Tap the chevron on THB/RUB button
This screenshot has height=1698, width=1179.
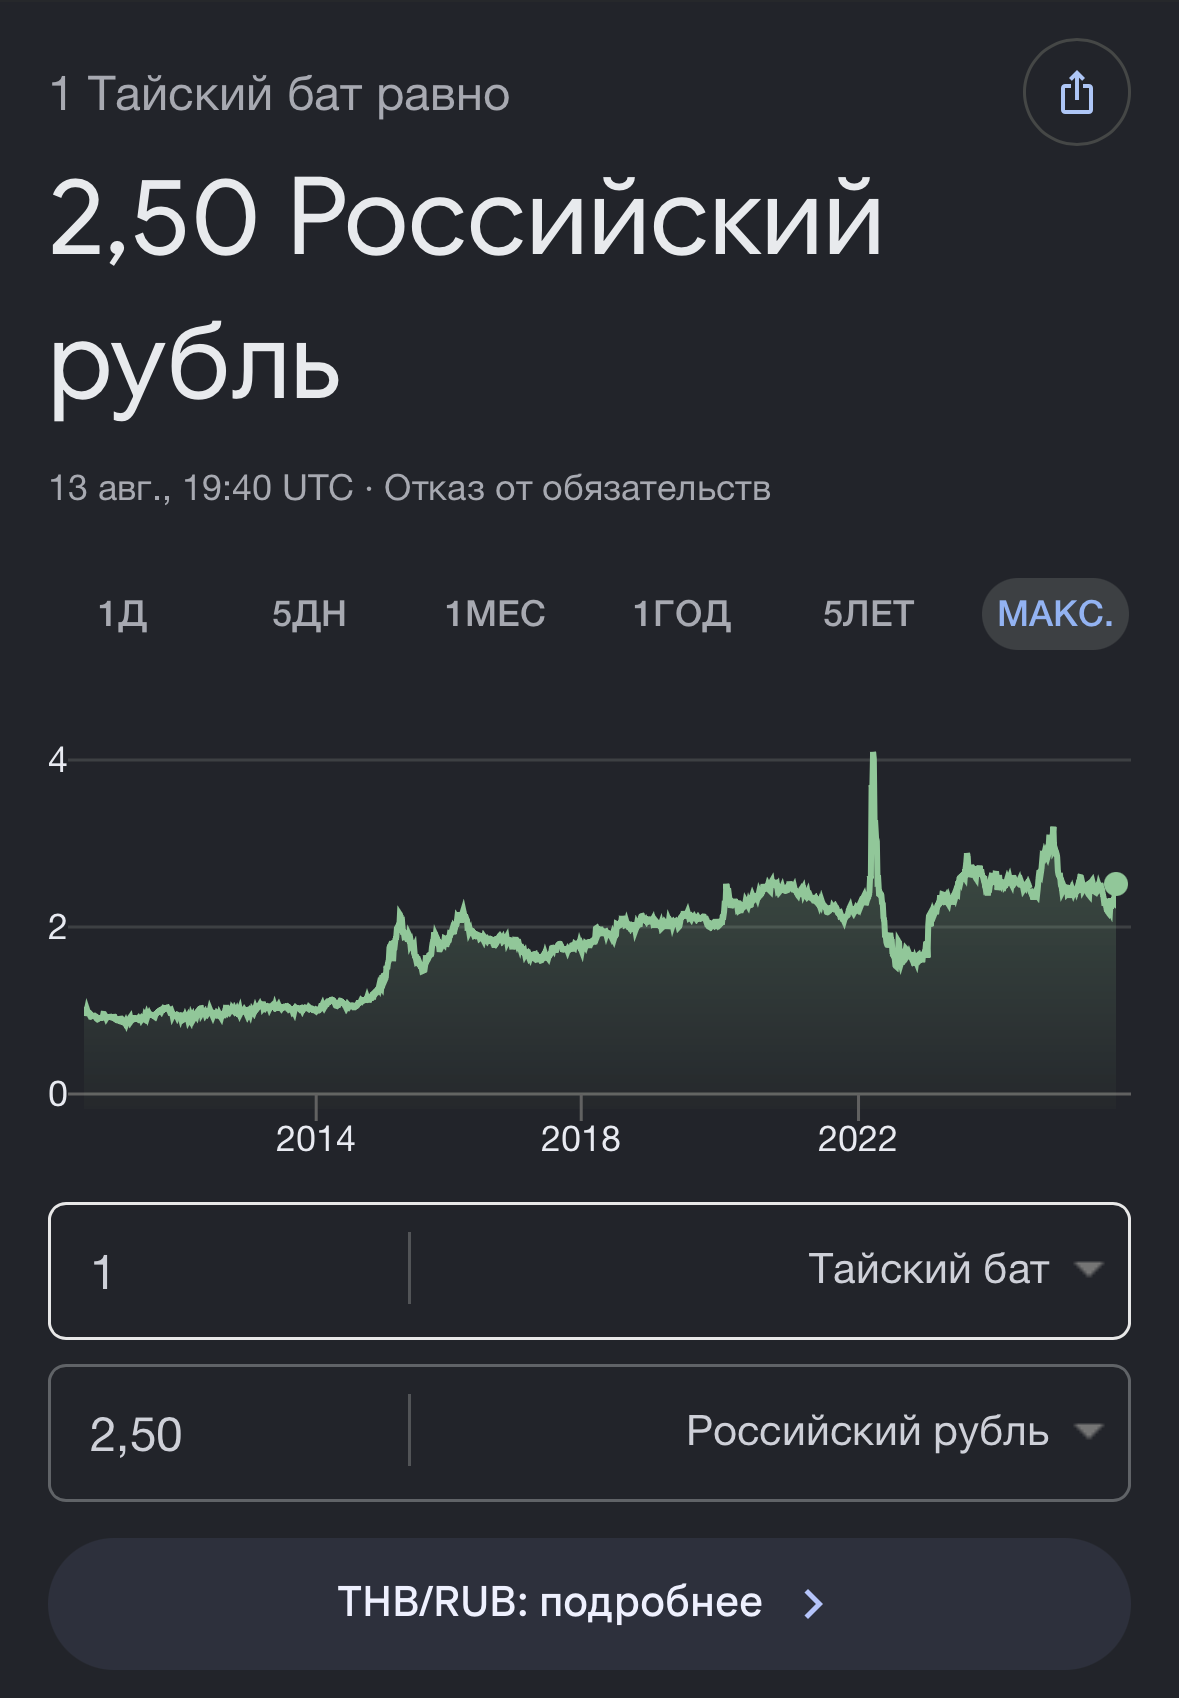point(814,1604)
